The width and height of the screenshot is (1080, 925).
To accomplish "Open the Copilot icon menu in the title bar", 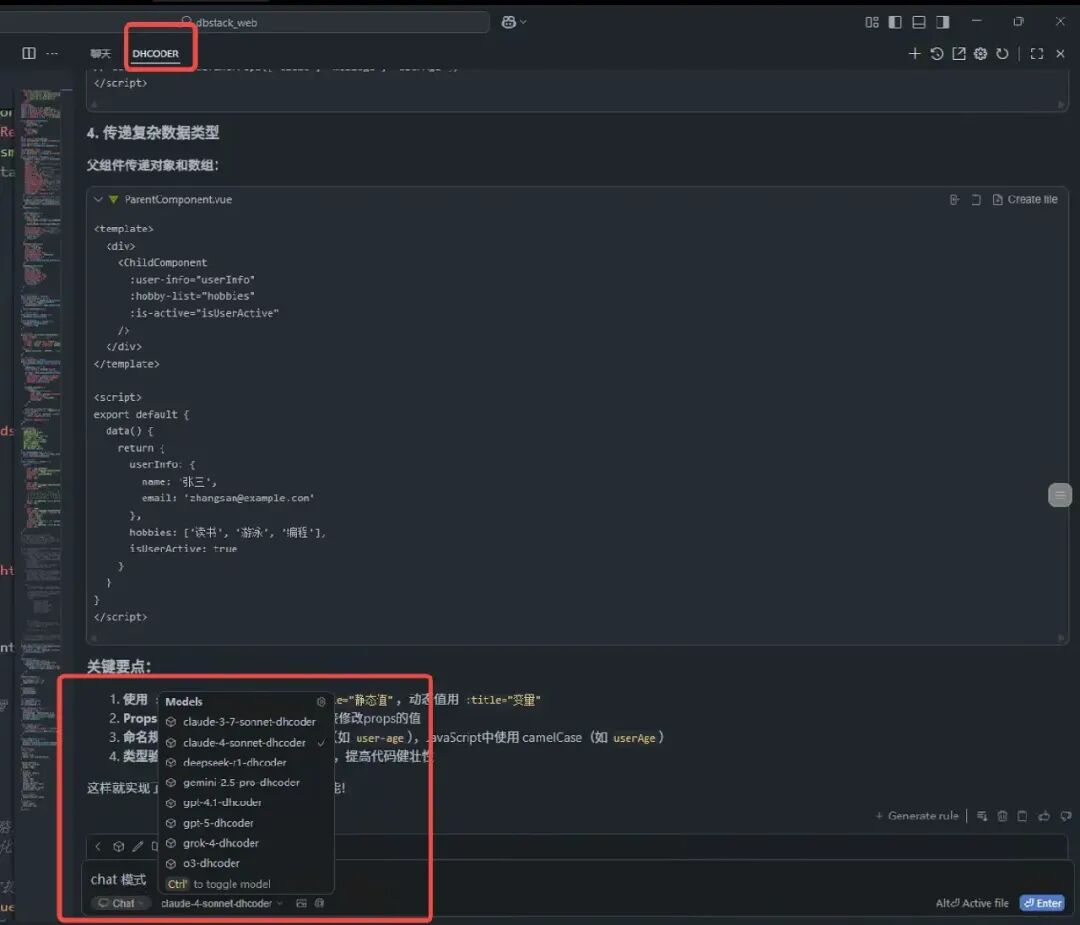I will pyautogui.click(x=514, y=22).
